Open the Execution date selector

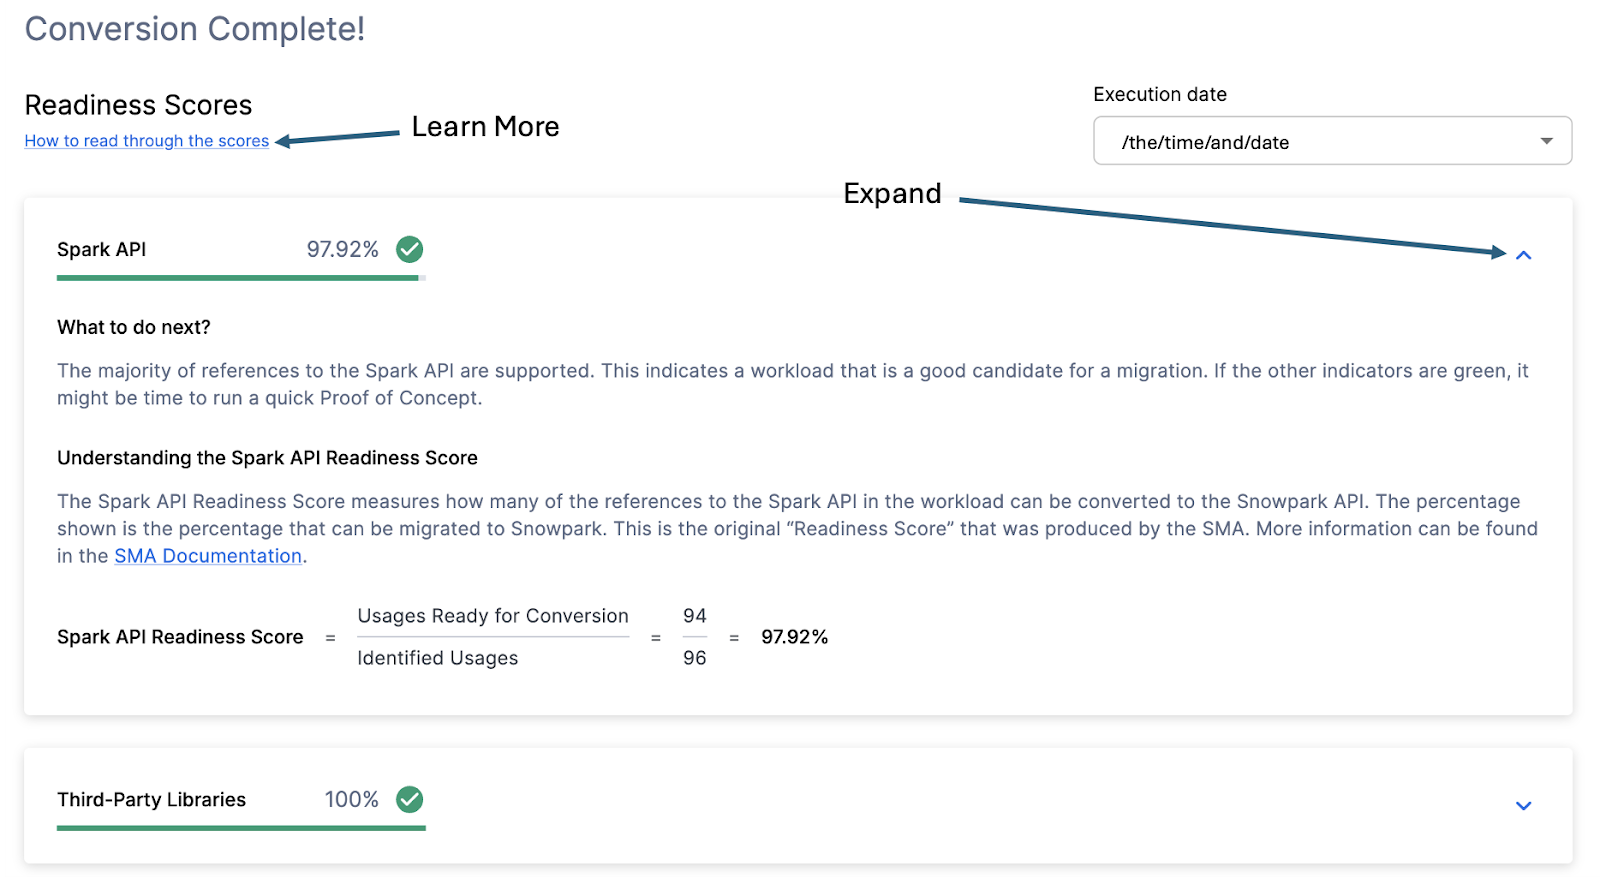(x=1333, y=141)
